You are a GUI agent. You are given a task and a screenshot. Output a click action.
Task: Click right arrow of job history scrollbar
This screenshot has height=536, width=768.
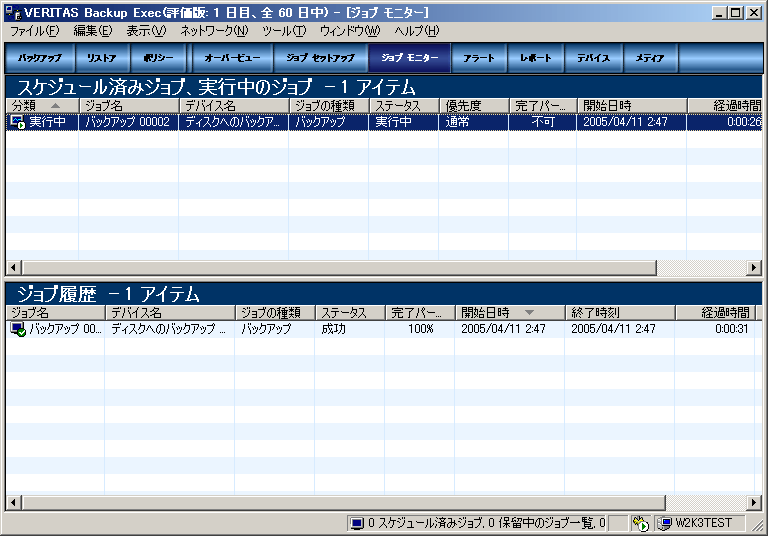coord(754,503)
